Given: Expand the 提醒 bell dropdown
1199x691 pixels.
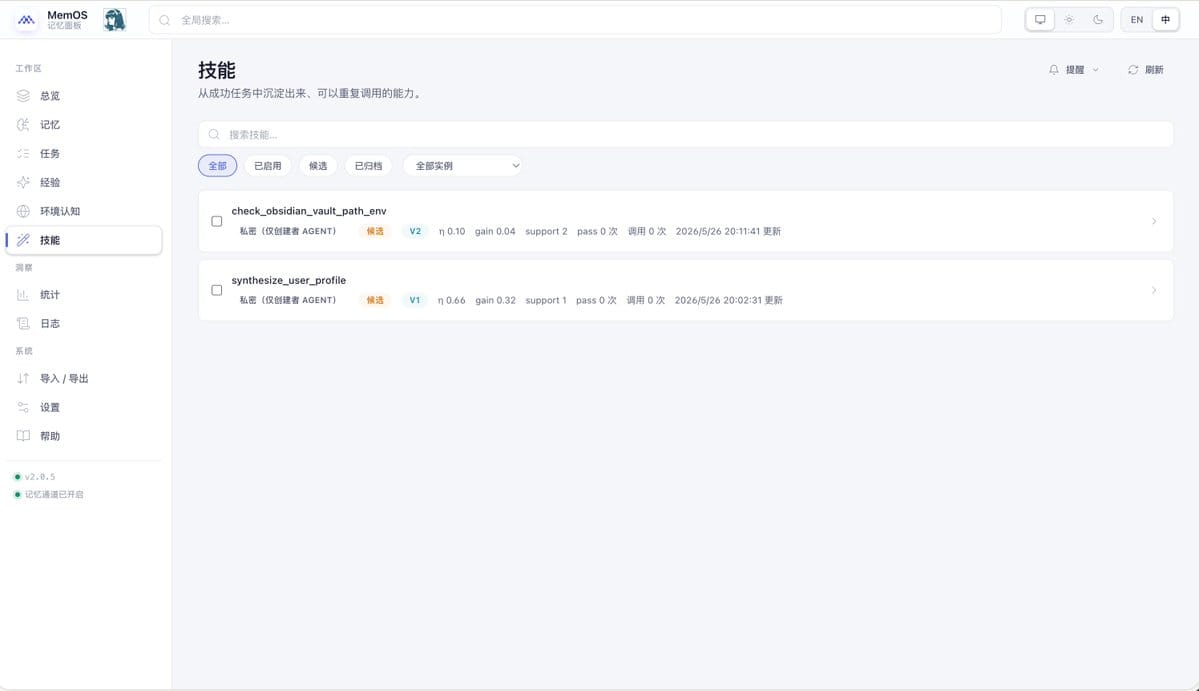Looking at the screenshot, I should click(1074, 70).
